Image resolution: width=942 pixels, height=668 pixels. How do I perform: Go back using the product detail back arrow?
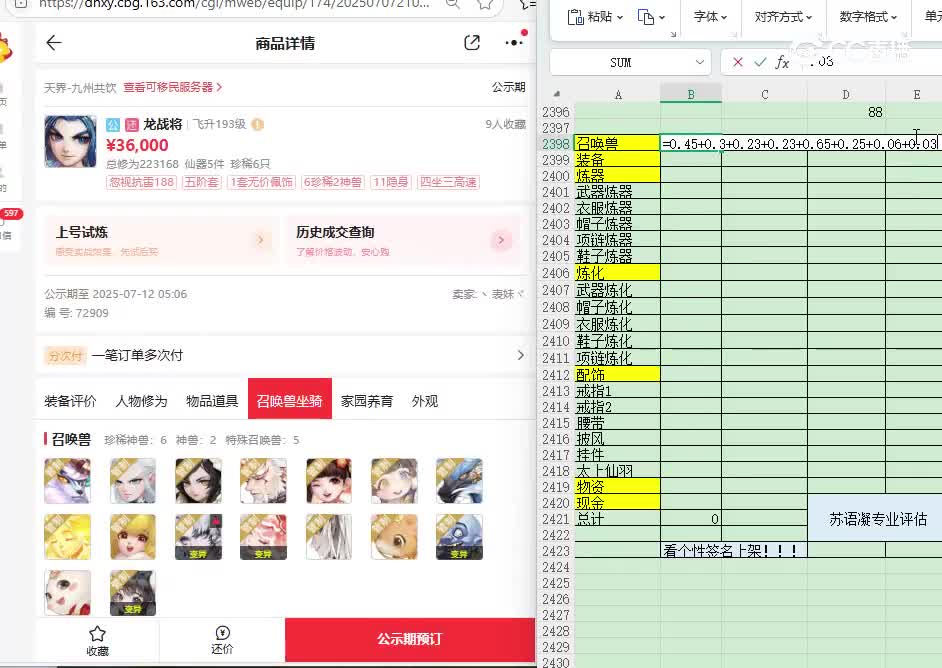[x=54, y=43]
